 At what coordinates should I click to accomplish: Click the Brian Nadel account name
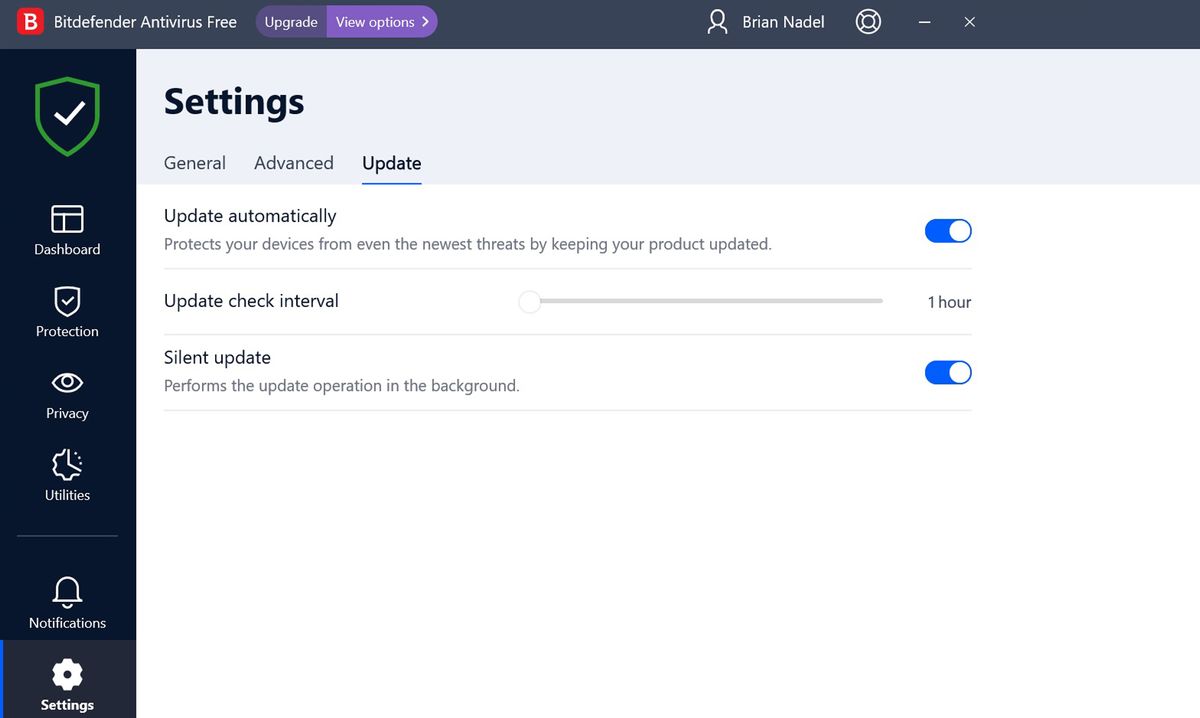click(x=783, y=22)
